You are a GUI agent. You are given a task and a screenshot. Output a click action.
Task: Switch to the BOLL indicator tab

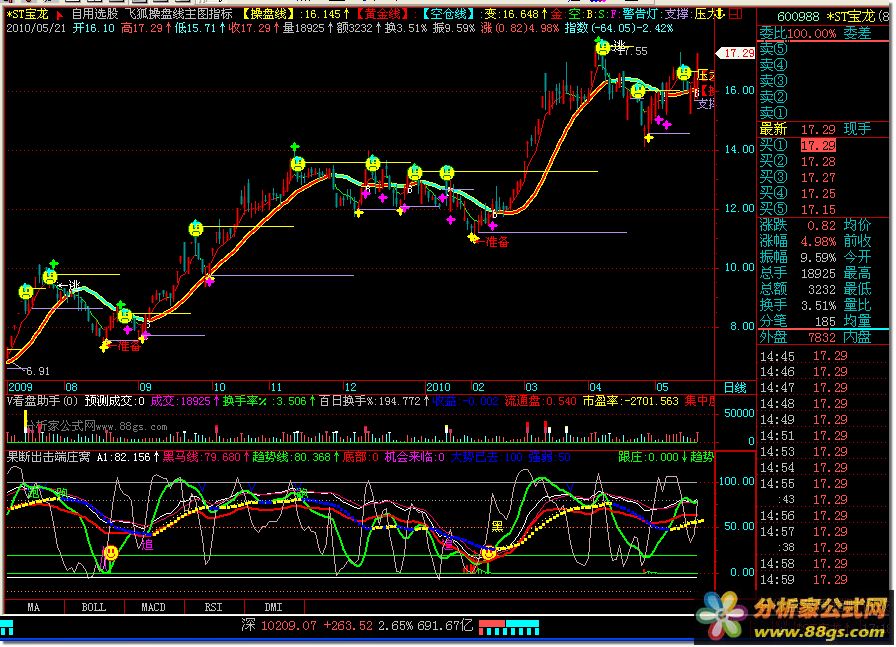click(93, 606)
